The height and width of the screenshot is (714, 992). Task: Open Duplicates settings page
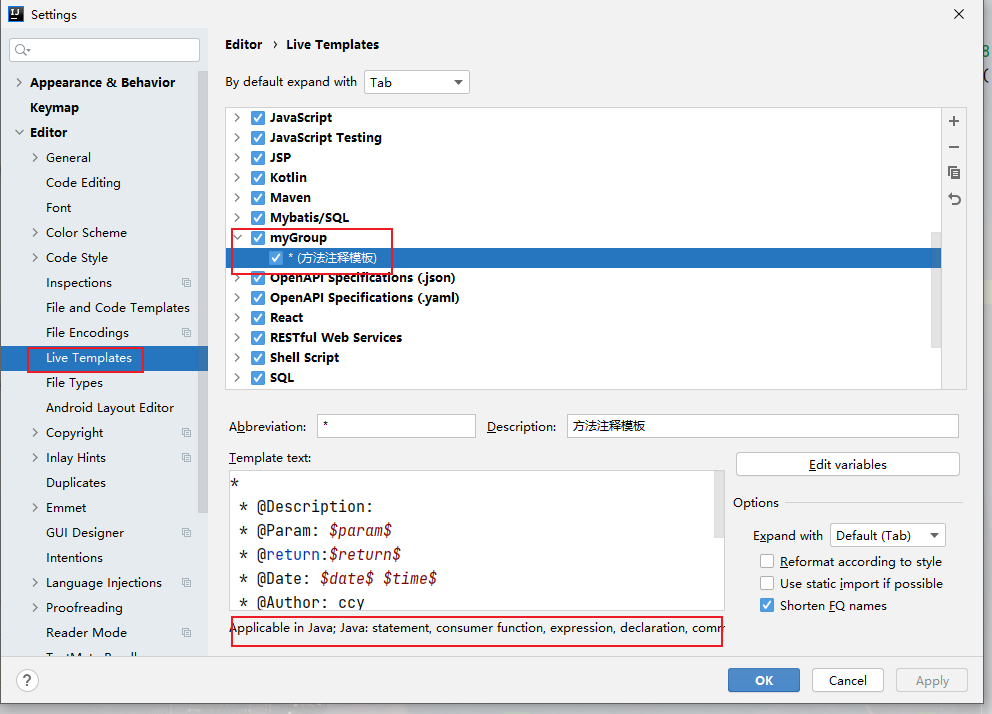[75, 483]
